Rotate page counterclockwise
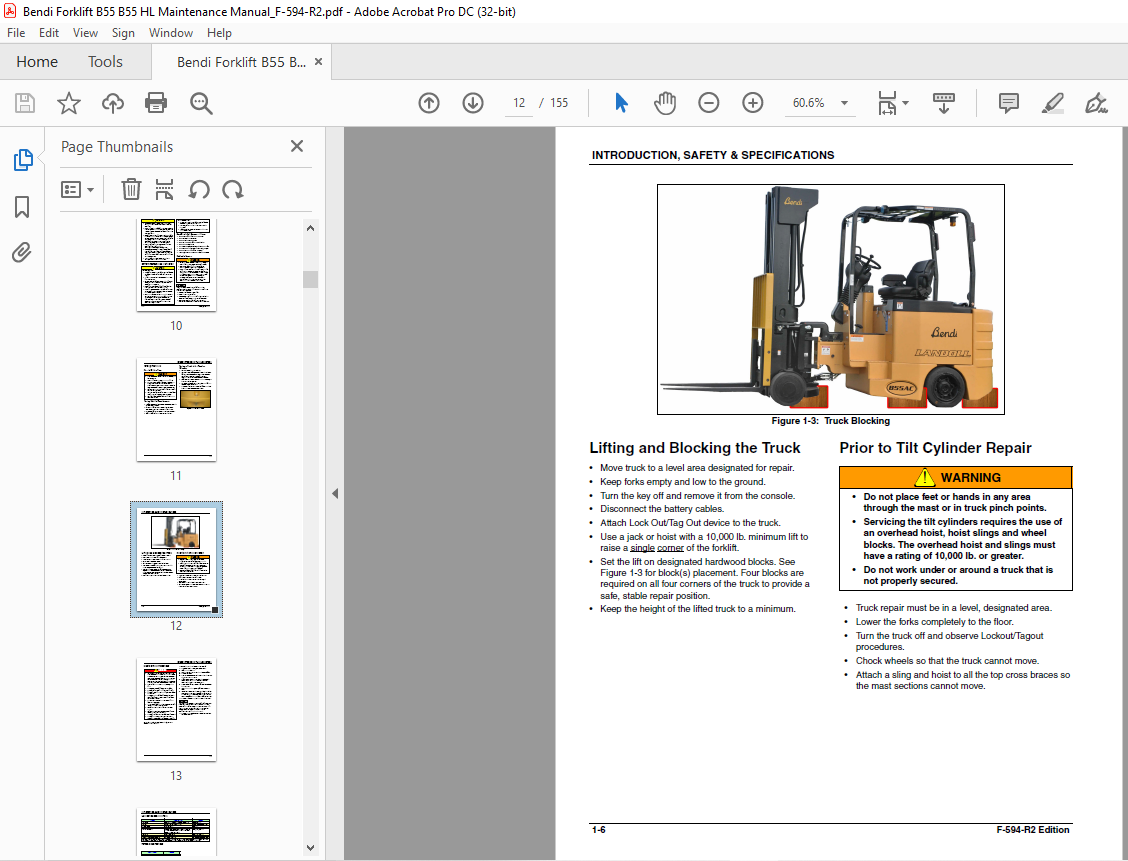Image resolution: width=1128 pixels, height=861 pixels. pos(199,189)
